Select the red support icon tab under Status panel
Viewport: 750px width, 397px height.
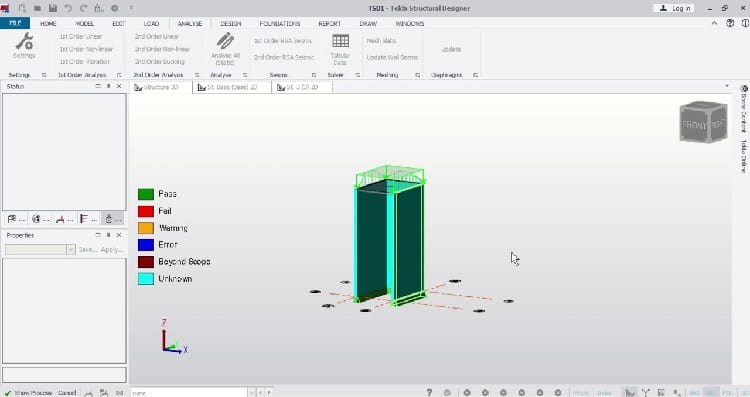coord(64,219)
